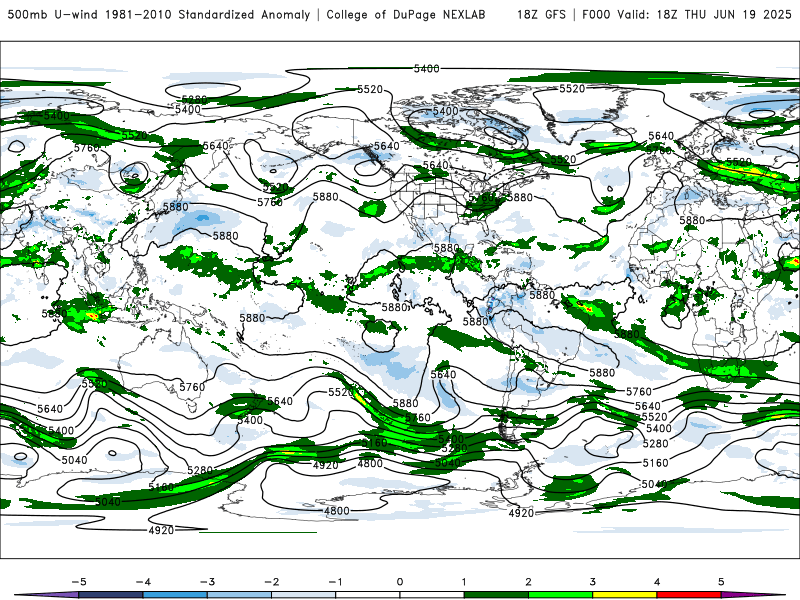This screenshot has height=600, width=800.
Task: Click the medium blue colorbar segment
Action: [175, 595]
